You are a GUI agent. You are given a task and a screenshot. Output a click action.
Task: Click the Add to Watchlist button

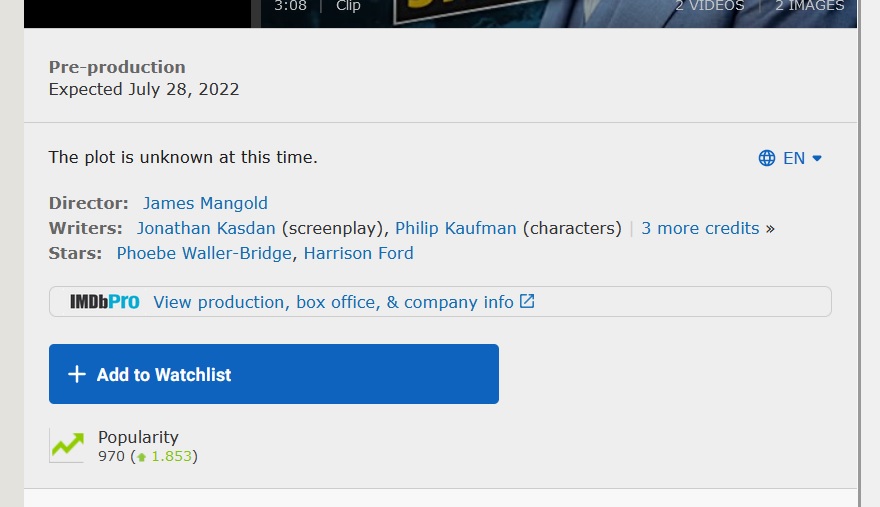274,374
